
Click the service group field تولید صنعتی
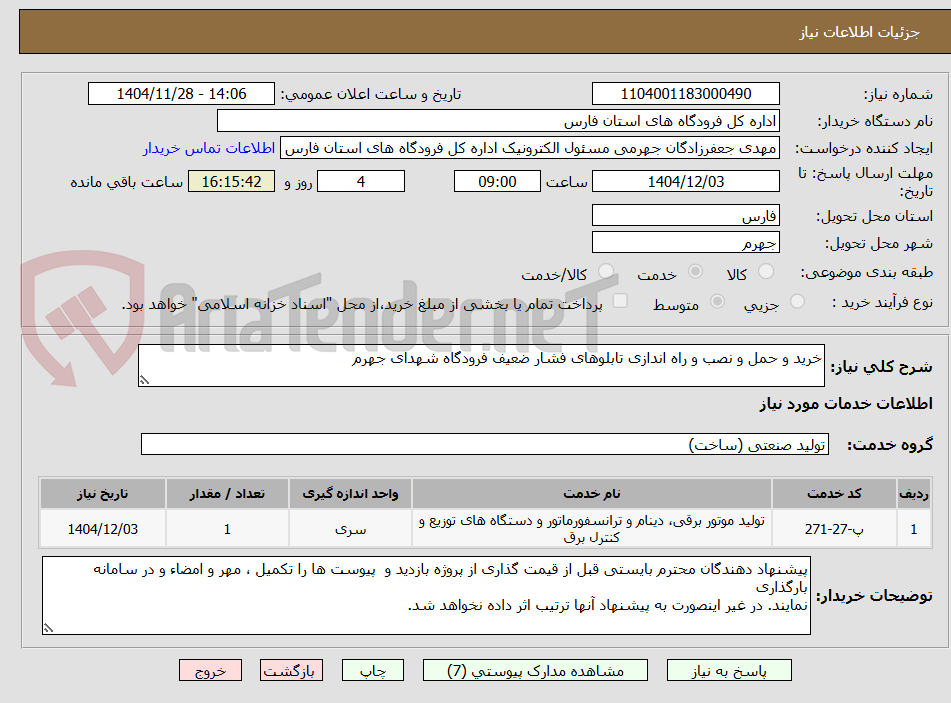click(x=485, y=445)
